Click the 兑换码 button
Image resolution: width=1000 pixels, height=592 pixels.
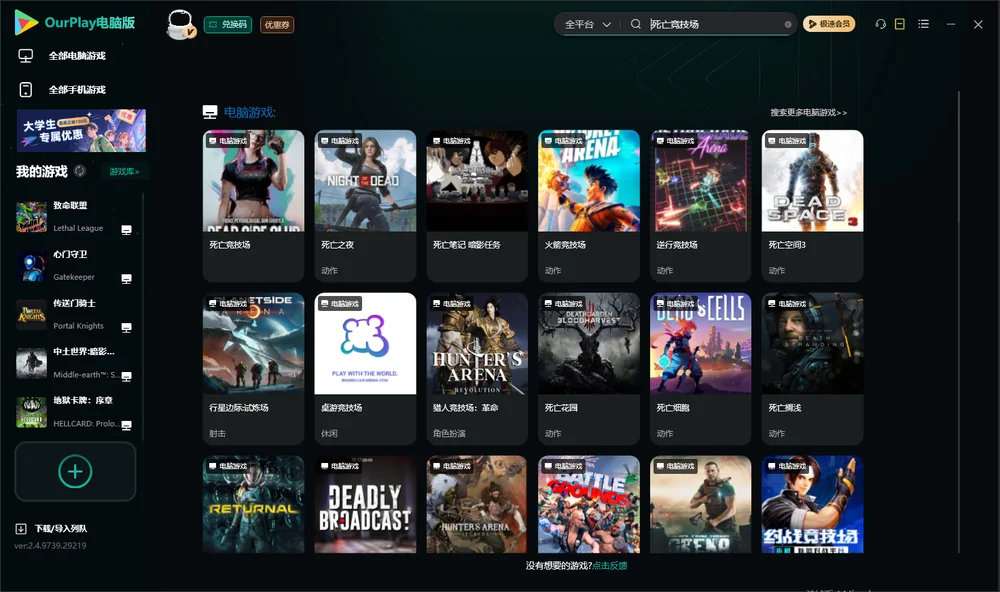(x=228, y=25)
